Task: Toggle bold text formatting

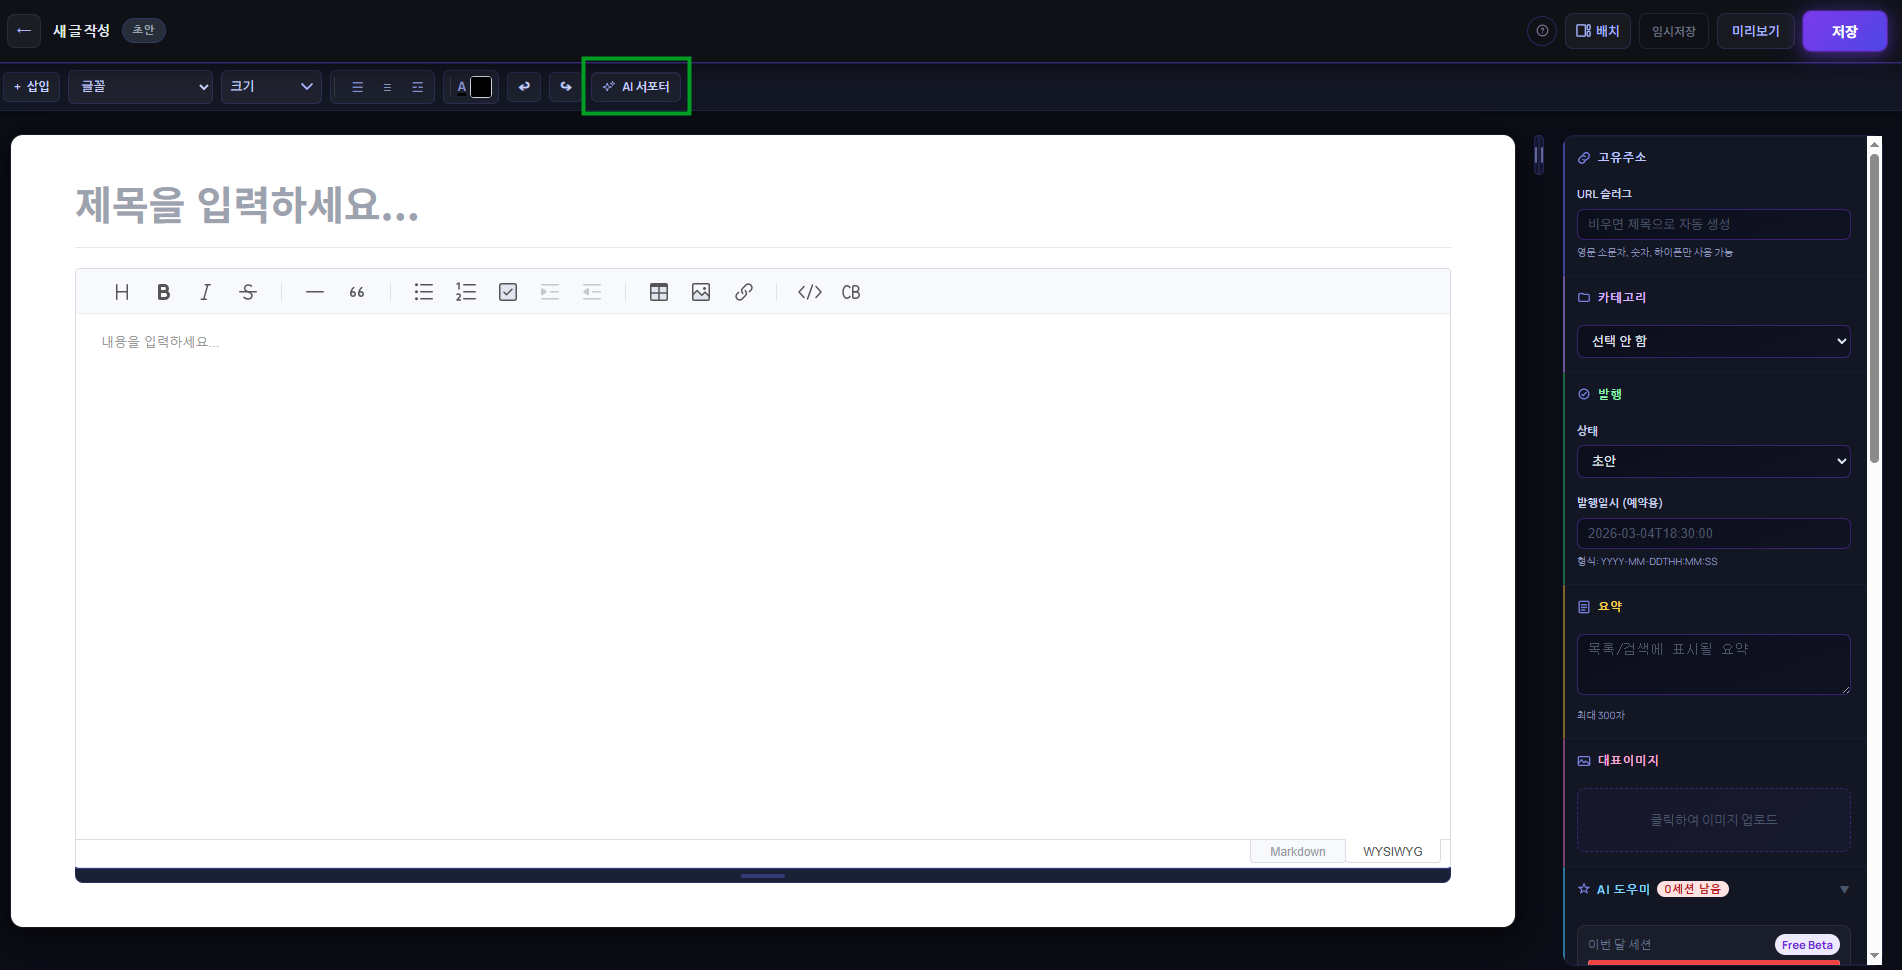Action: (x=163, y=292)
